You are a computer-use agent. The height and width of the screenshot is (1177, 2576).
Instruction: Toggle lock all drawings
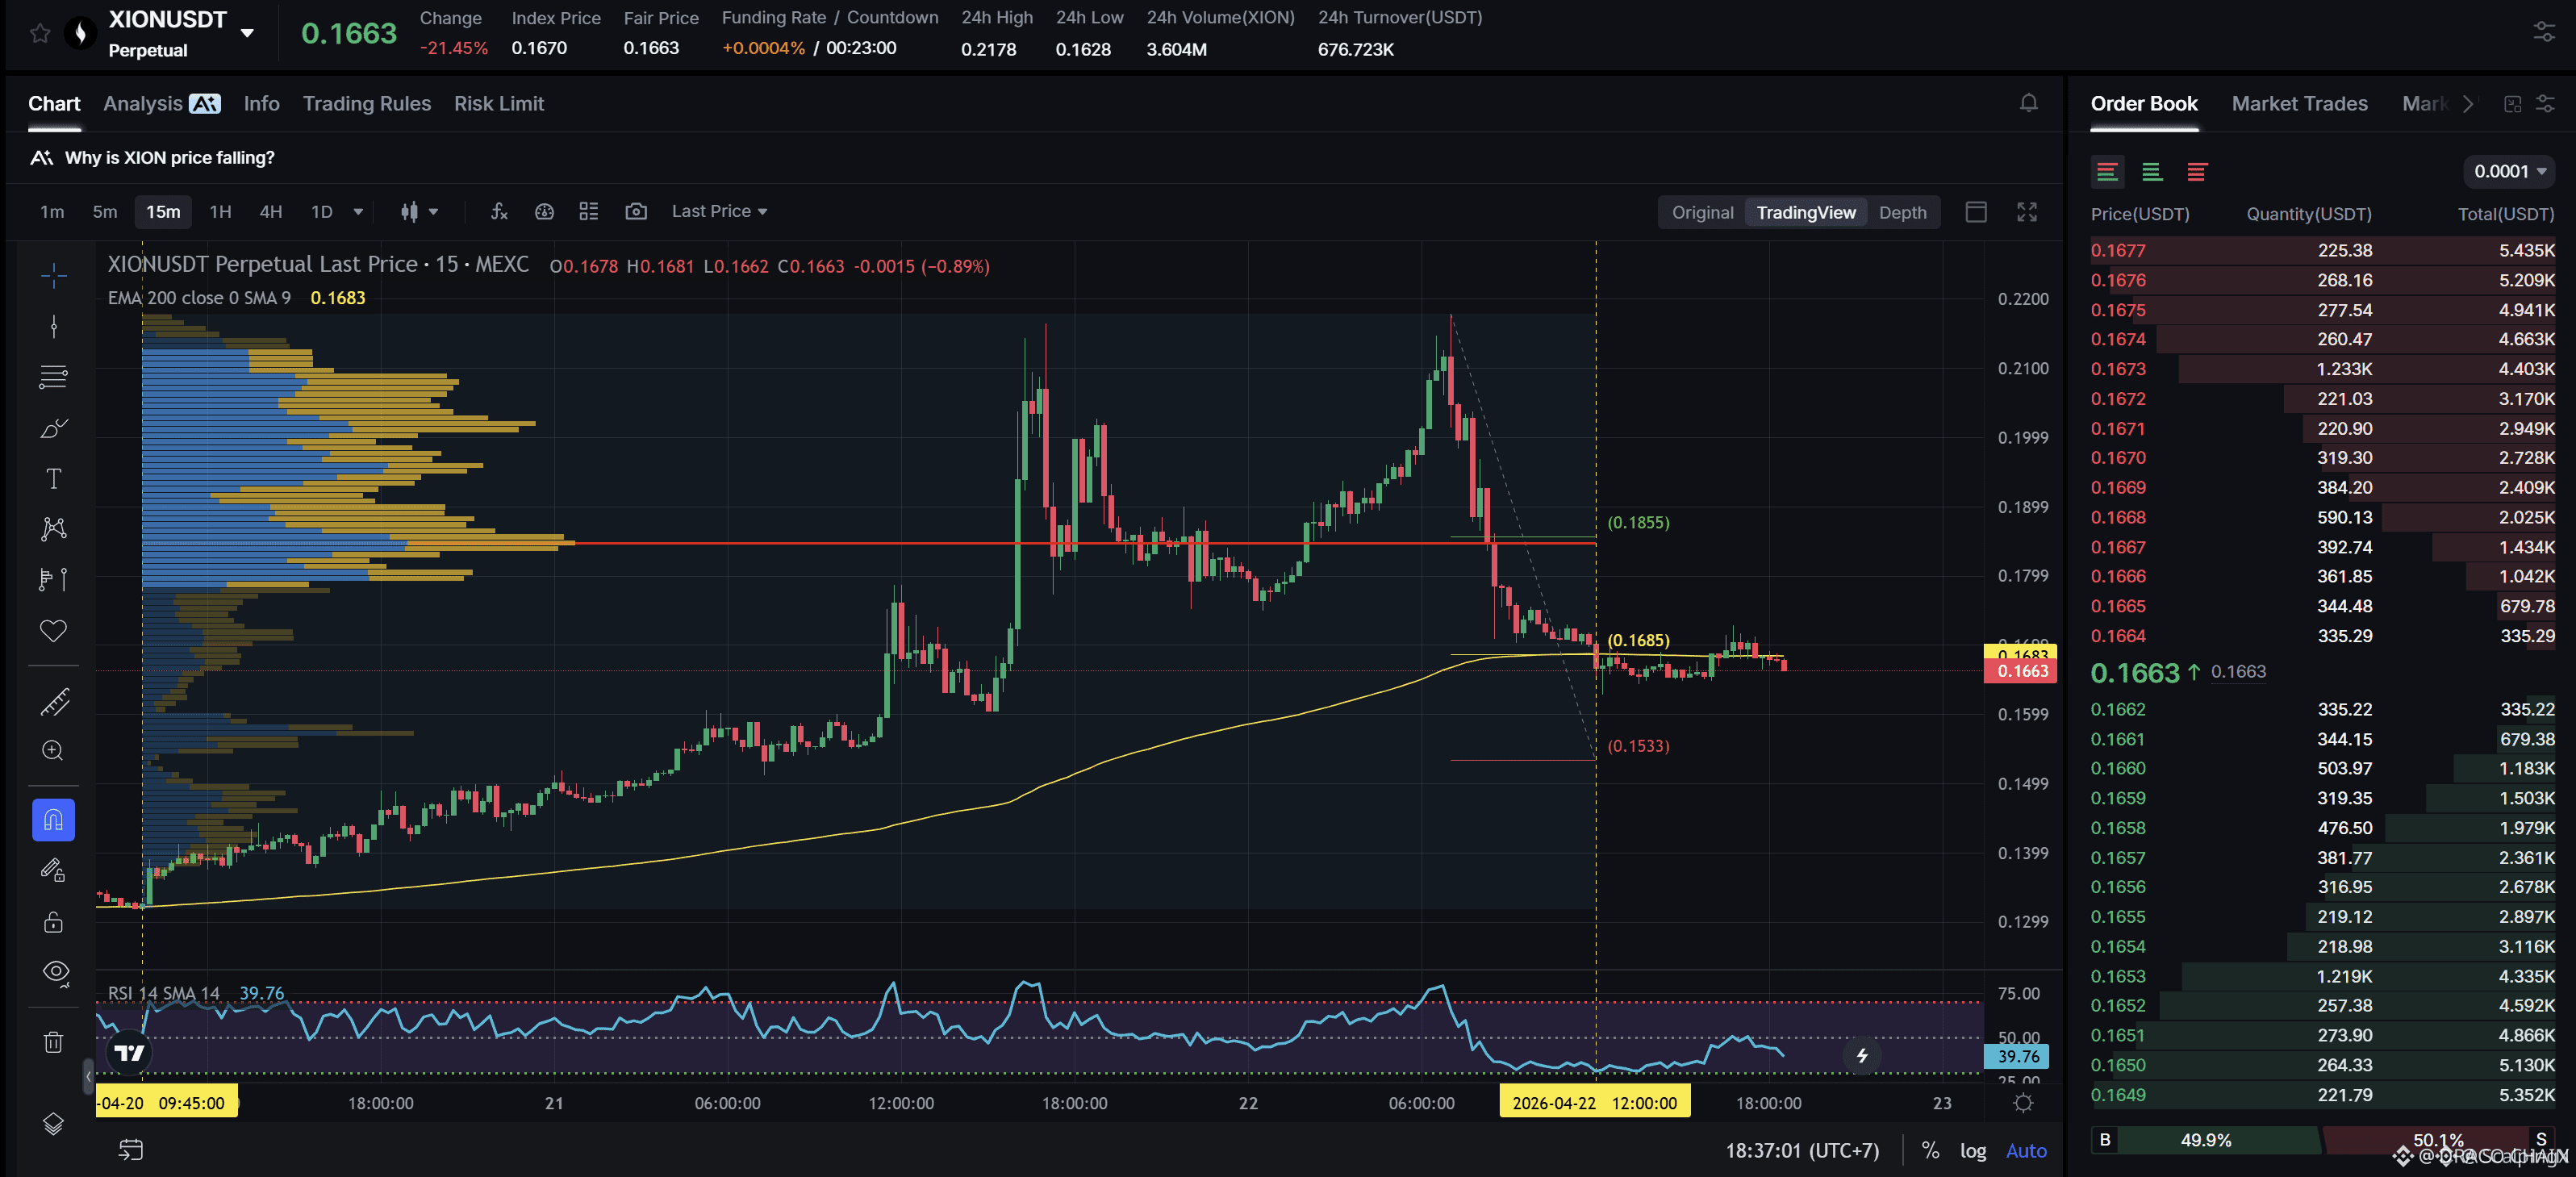[54, 922]
